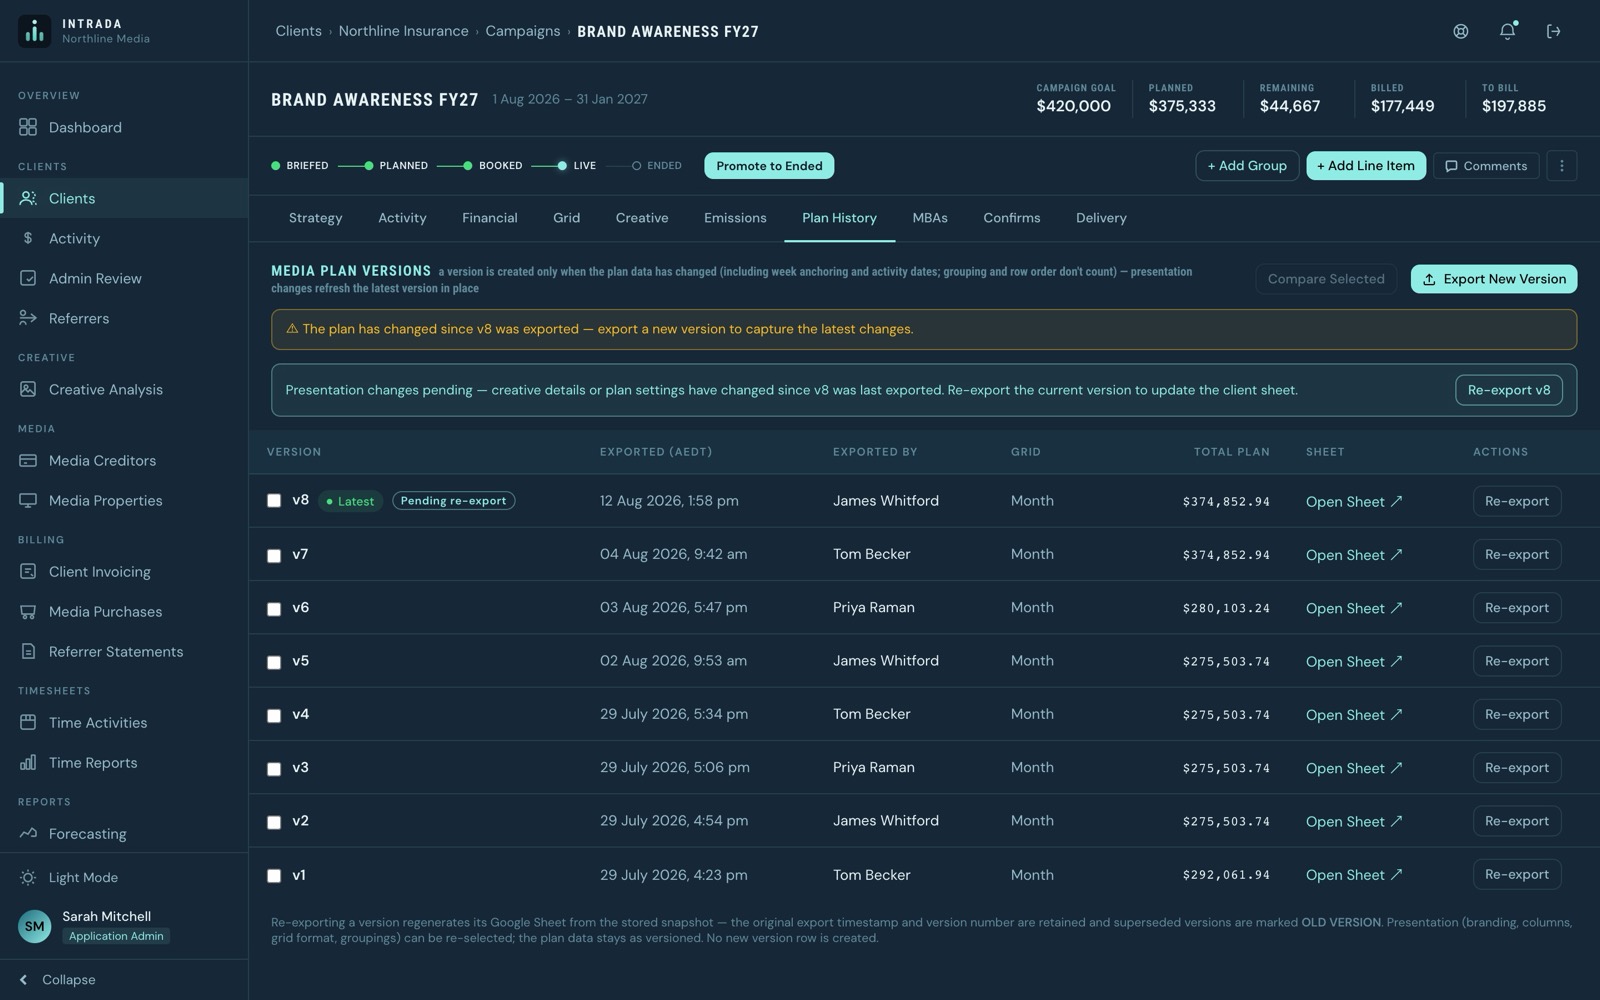Click the Time Reports bar chart icon
The height and width of the screenshot is (1000, 1600).
(x=28, y=762)
